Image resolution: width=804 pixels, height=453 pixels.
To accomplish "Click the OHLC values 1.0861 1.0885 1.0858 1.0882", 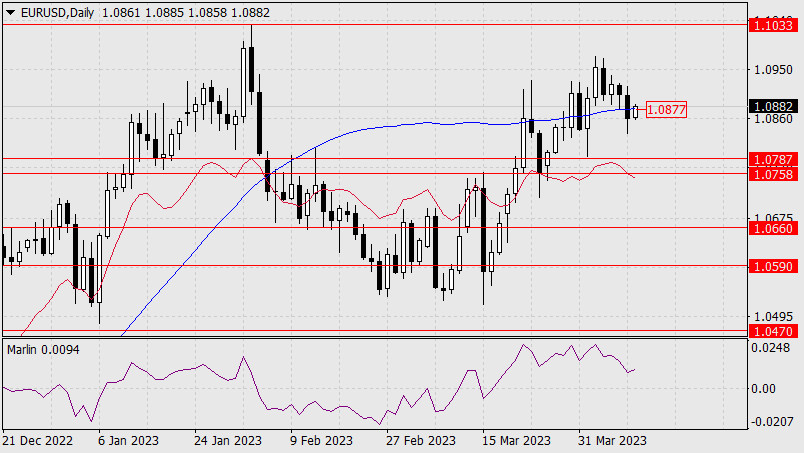I will [x=186, y=13].
